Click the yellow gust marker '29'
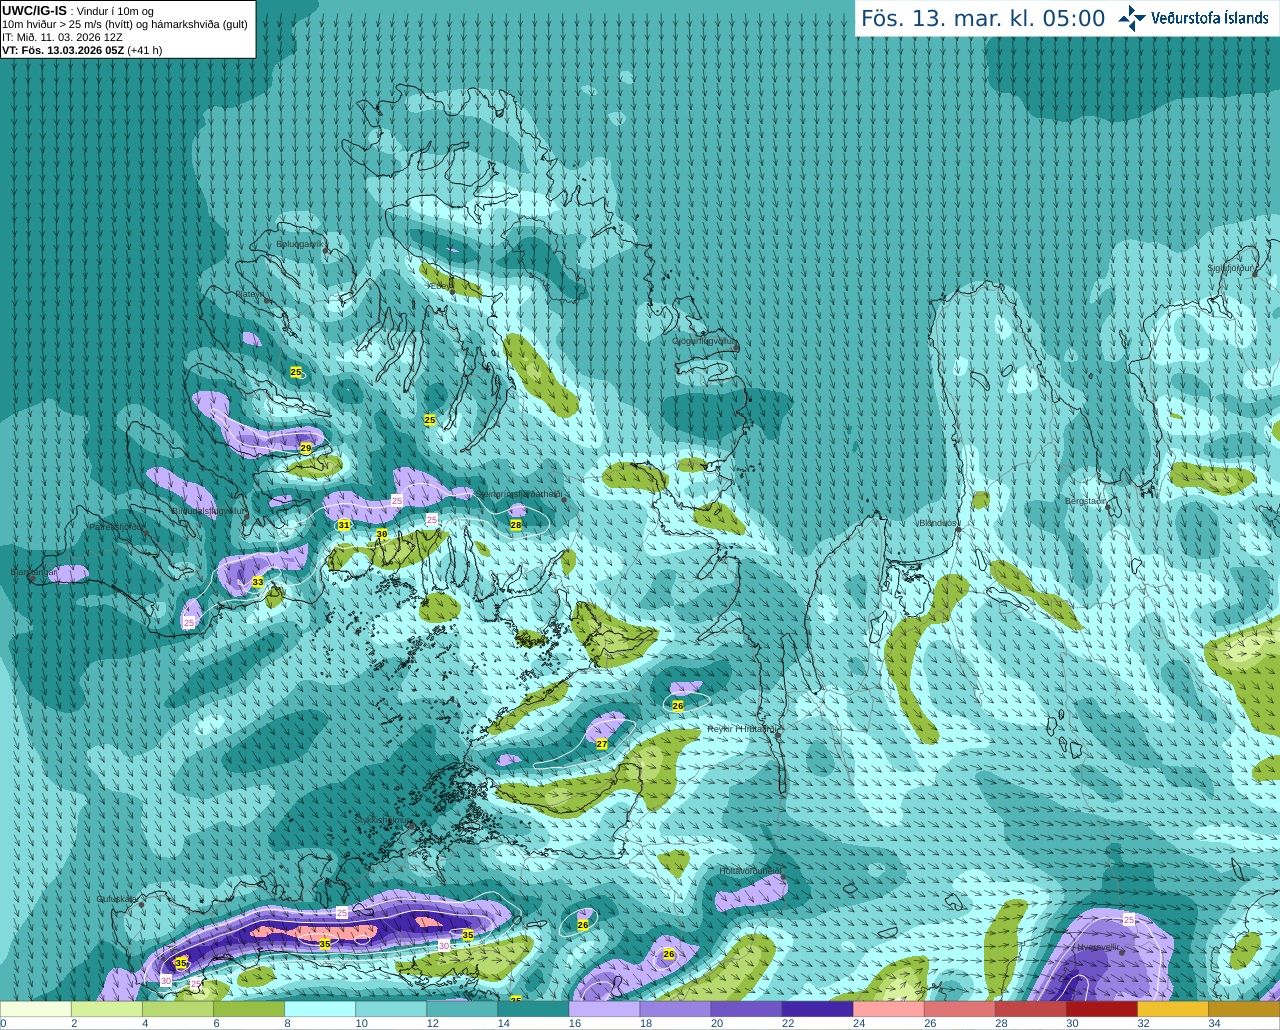The height and width of the screenshot is (1030, 1280). pos(306,448)
